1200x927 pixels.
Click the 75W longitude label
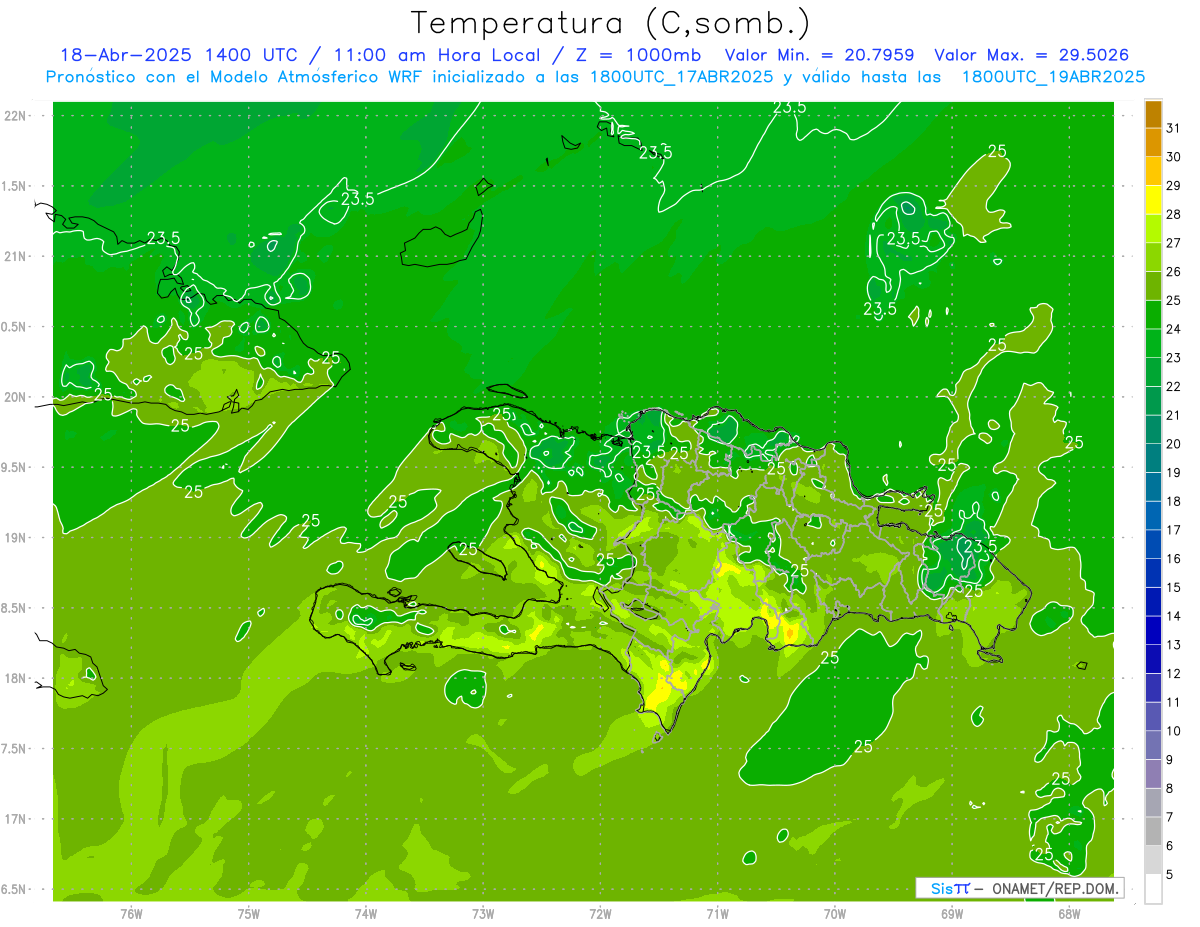tap(249, 913)
